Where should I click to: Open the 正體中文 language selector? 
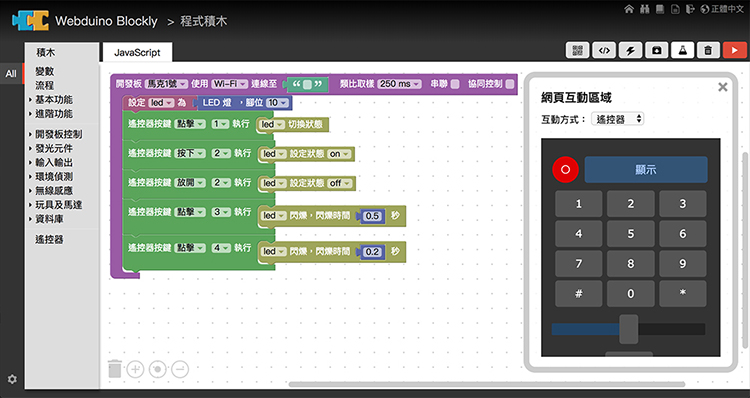(722, 9)
